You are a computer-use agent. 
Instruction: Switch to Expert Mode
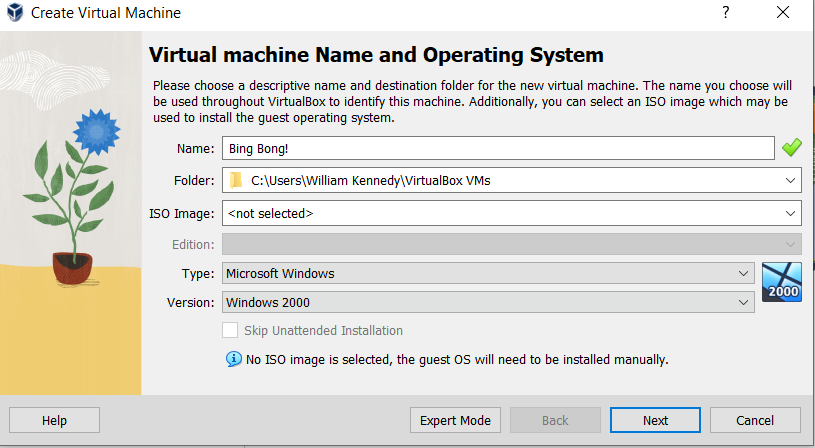[455, 421]
